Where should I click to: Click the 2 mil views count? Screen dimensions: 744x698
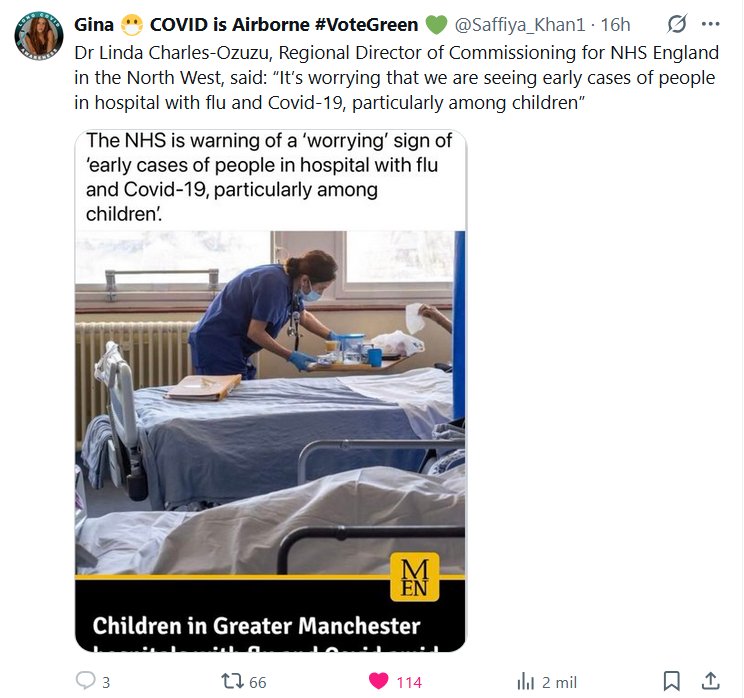point(559,682)
